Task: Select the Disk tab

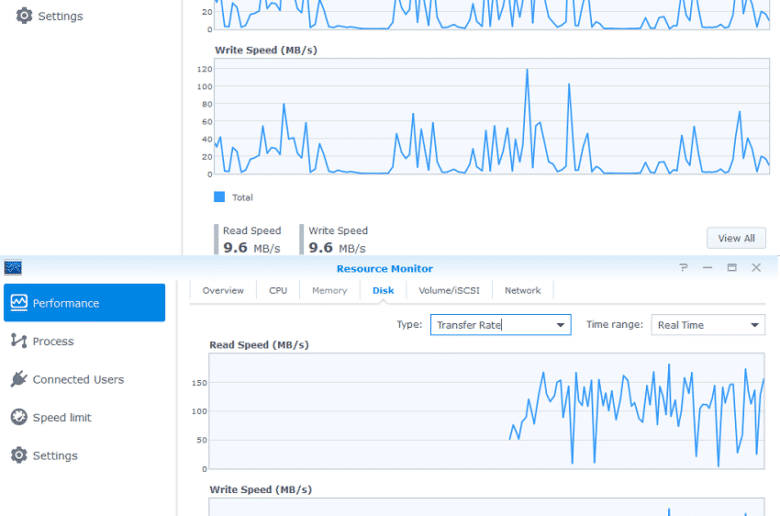Action: 383,291
